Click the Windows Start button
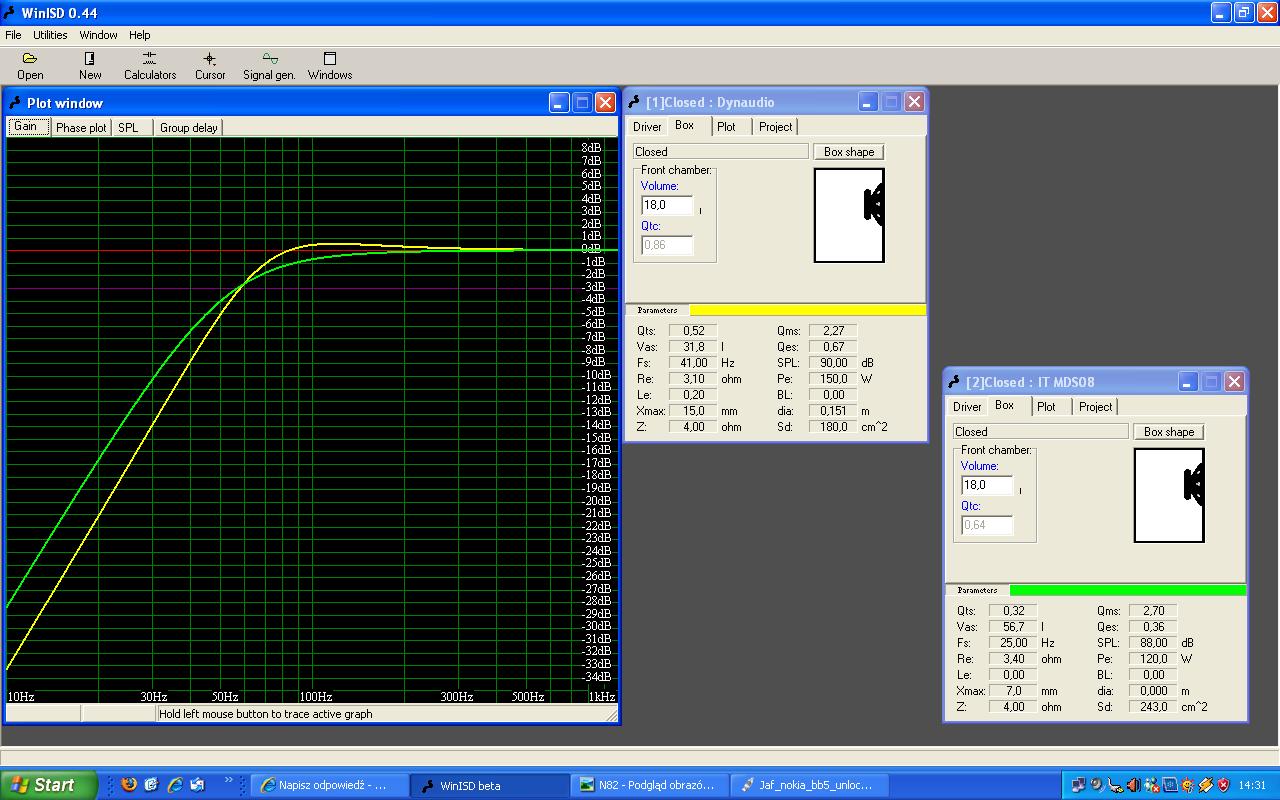 tap(48, 785)
